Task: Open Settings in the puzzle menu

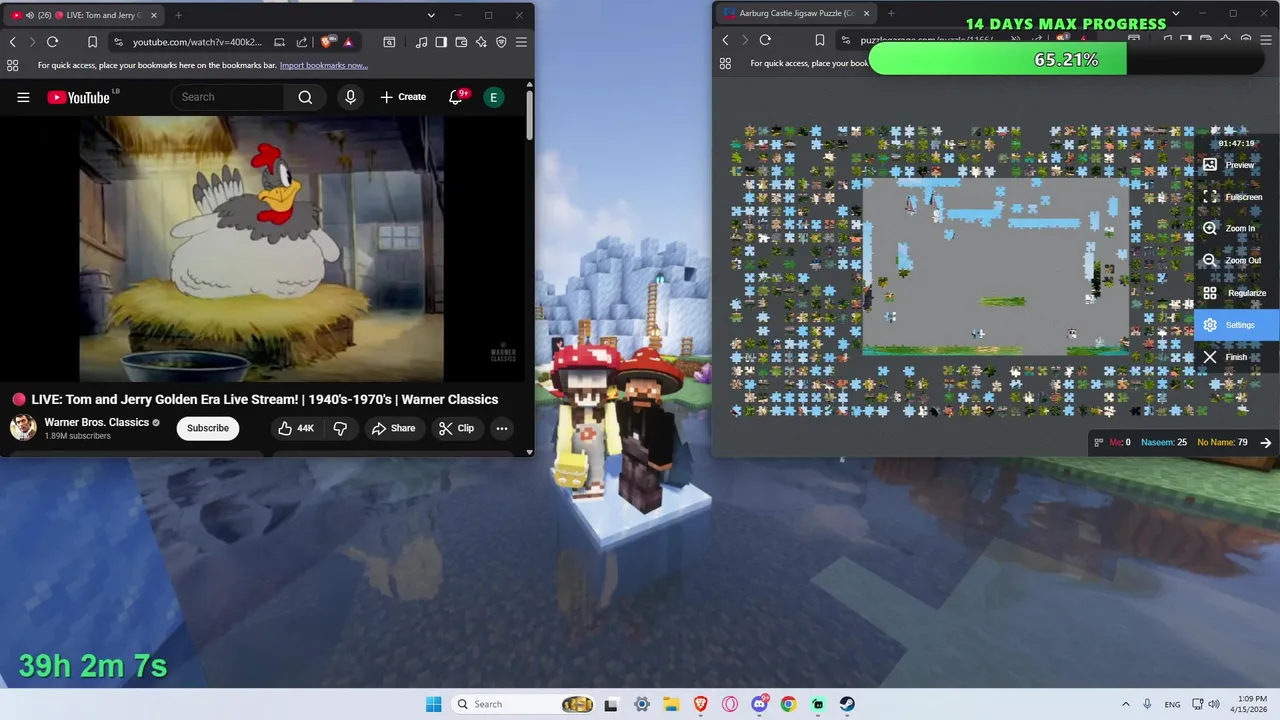Action: tap(1238, 325)
